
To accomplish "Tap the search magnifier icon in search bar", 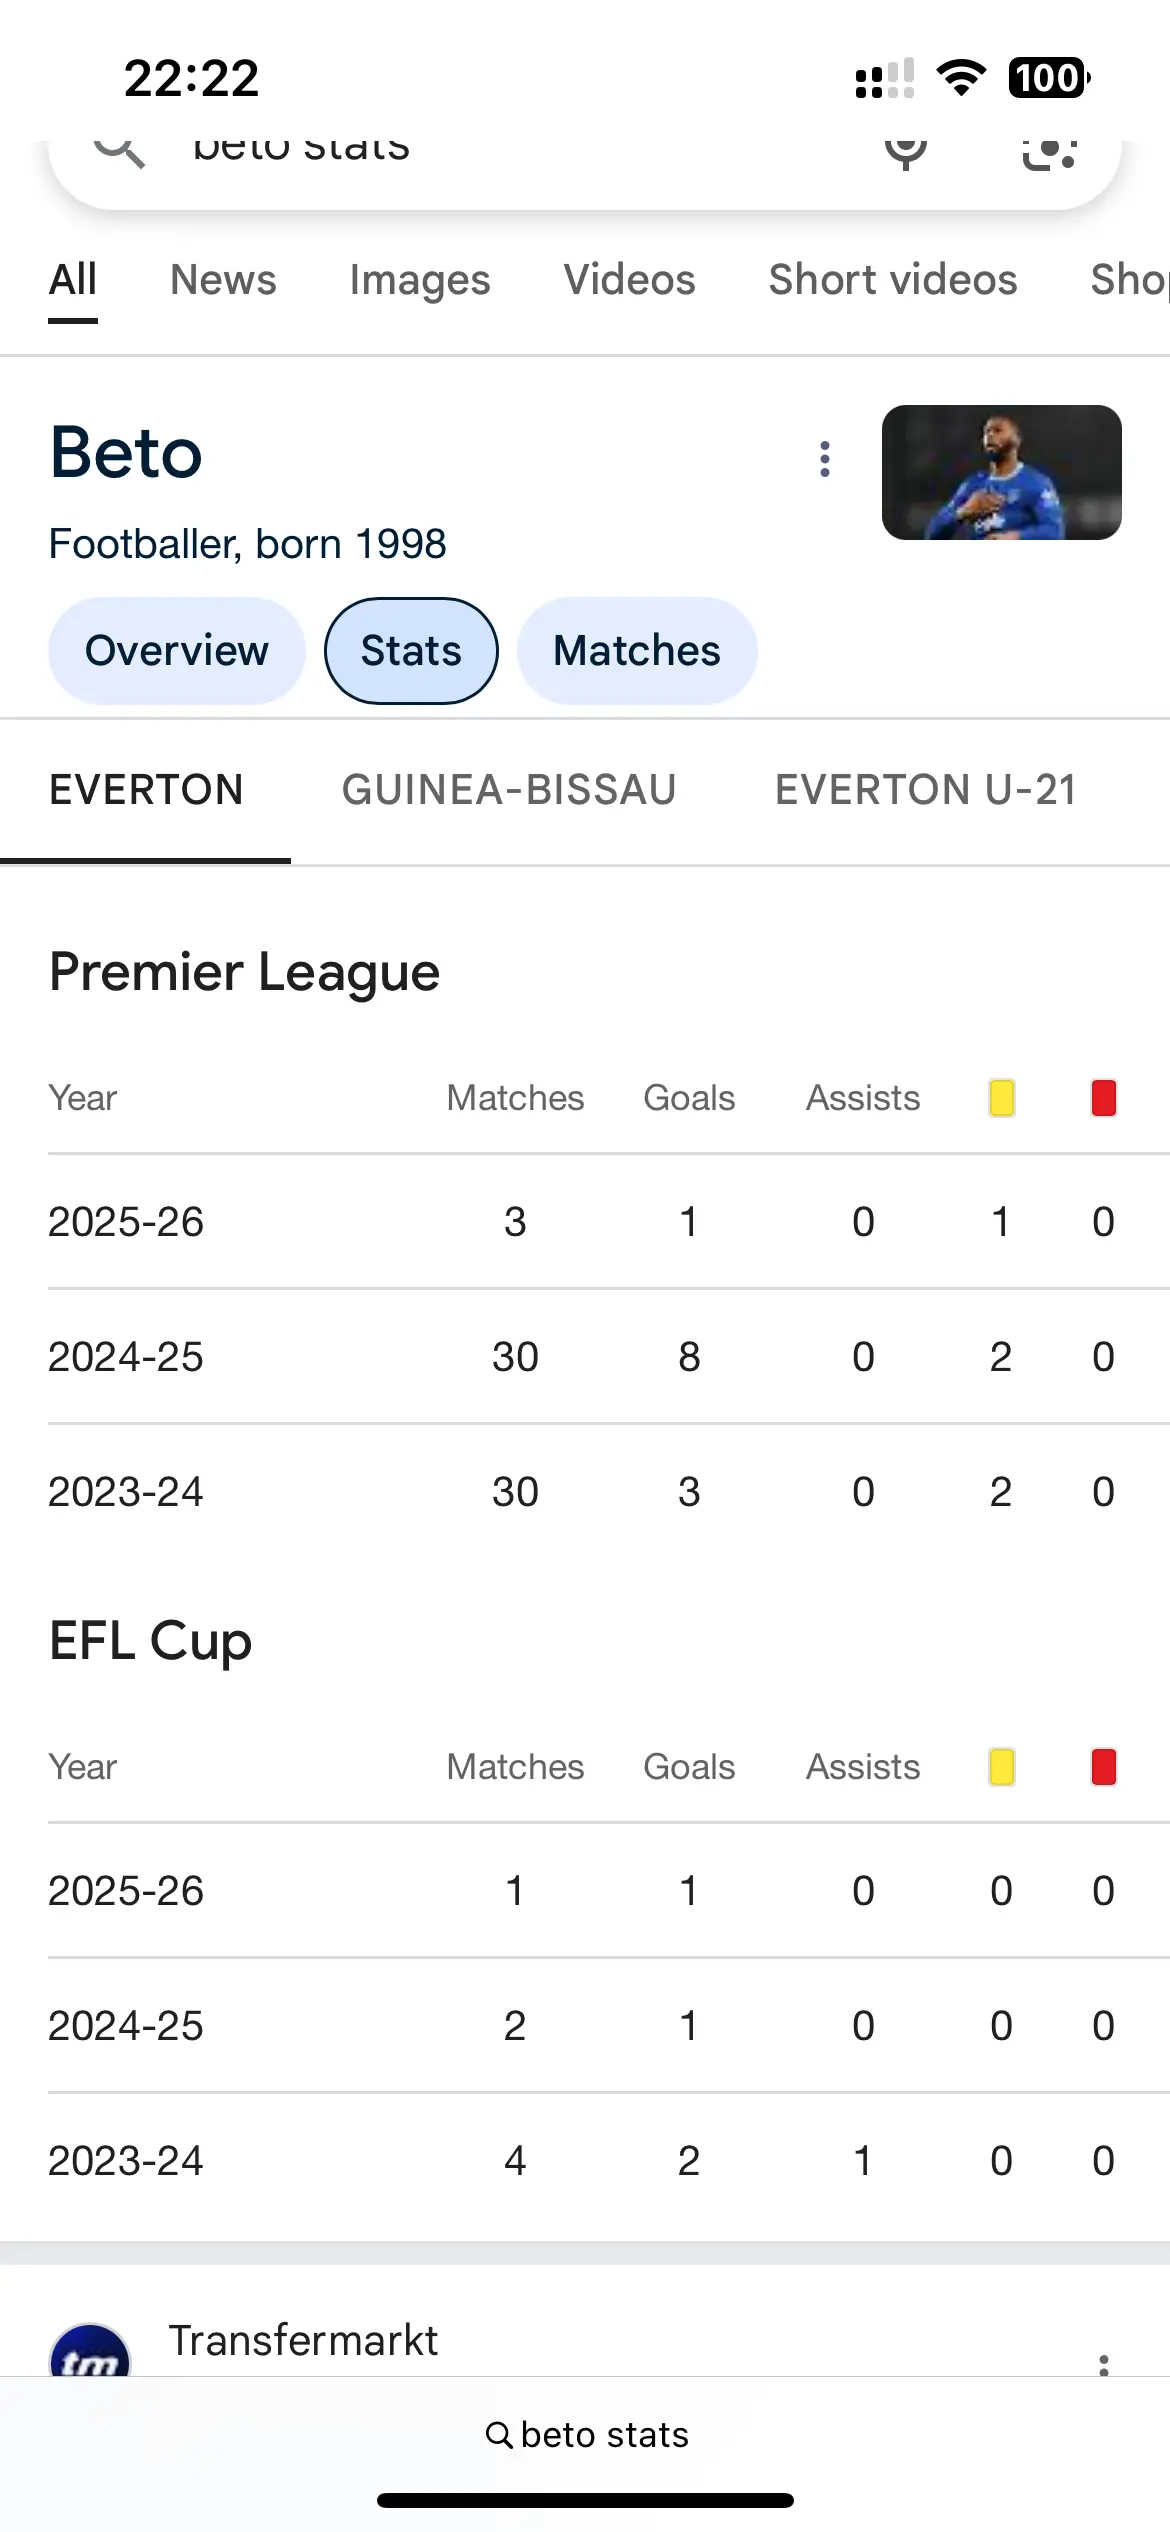I will click(x=119, y=150).
